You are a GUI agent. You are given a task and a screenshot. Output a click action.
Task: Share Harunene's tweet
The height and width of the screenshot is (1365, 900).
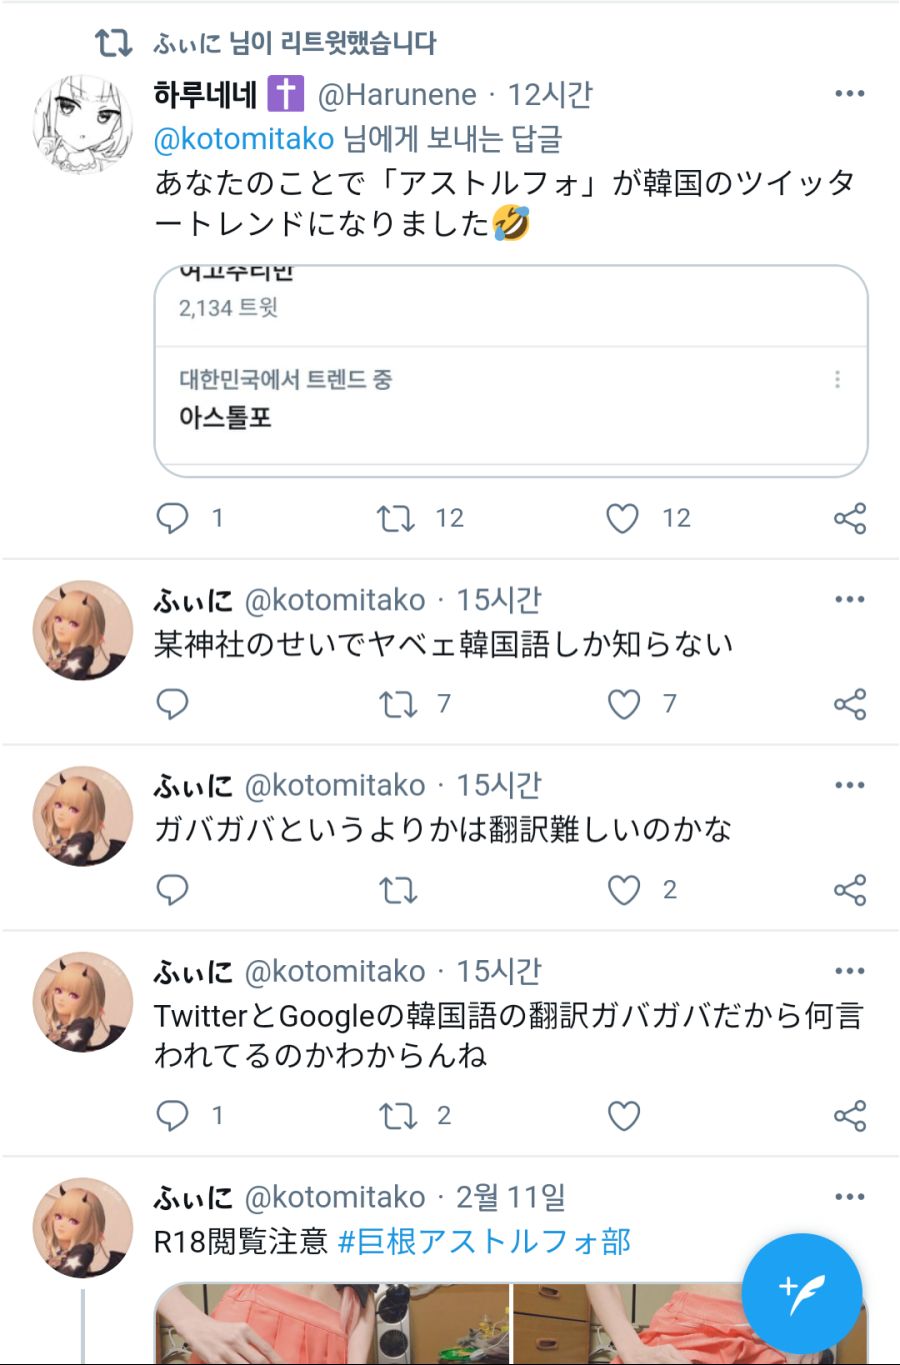(849, 518)
